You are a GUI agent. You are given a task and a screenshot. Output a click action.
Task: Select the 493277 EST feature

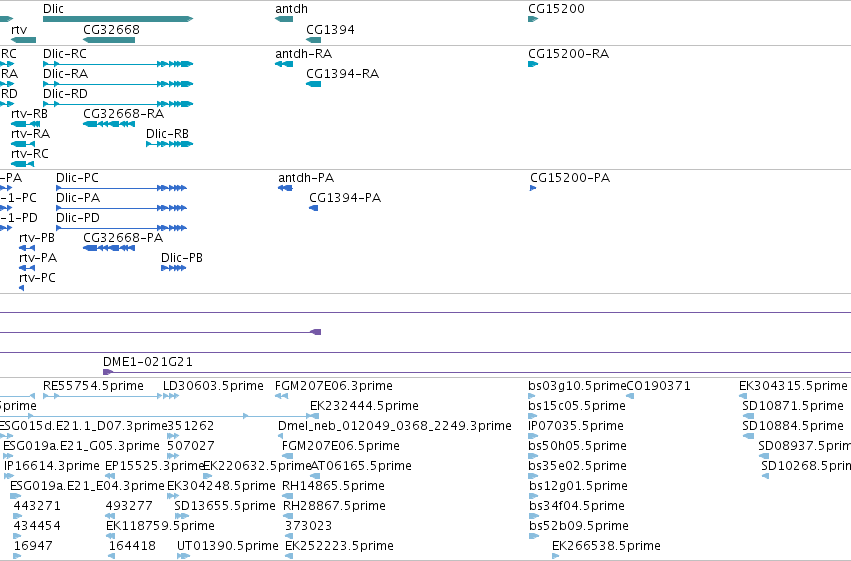click(x=110, y=516)
